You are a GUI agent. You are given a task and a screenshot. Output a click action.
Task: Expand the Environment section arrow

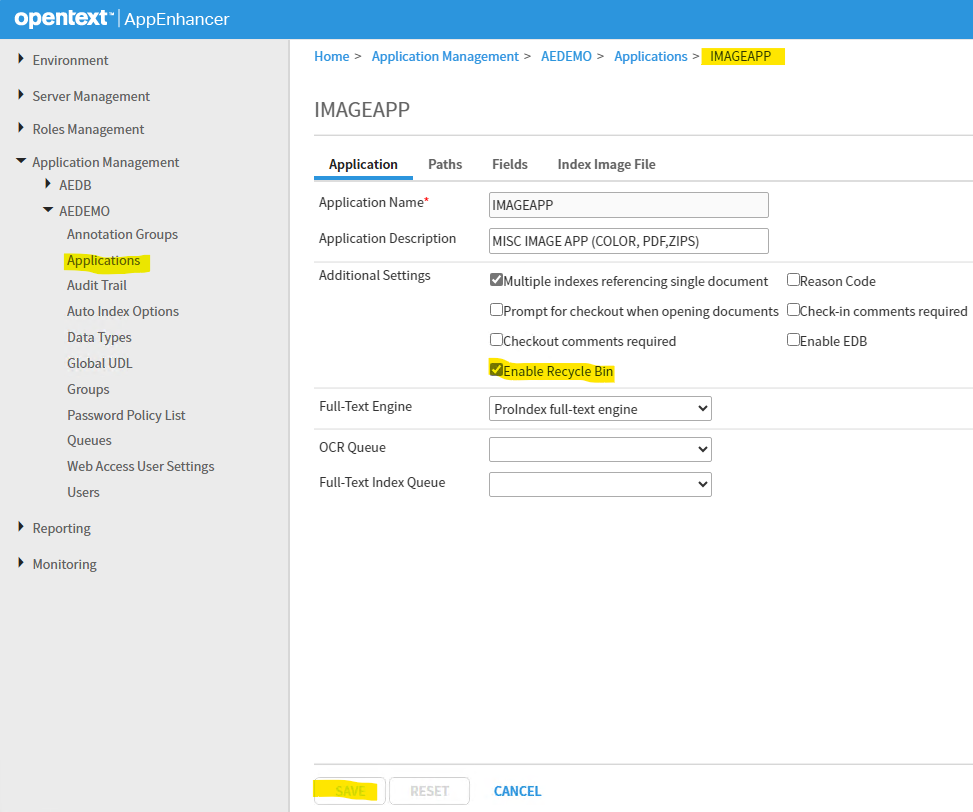21,60
